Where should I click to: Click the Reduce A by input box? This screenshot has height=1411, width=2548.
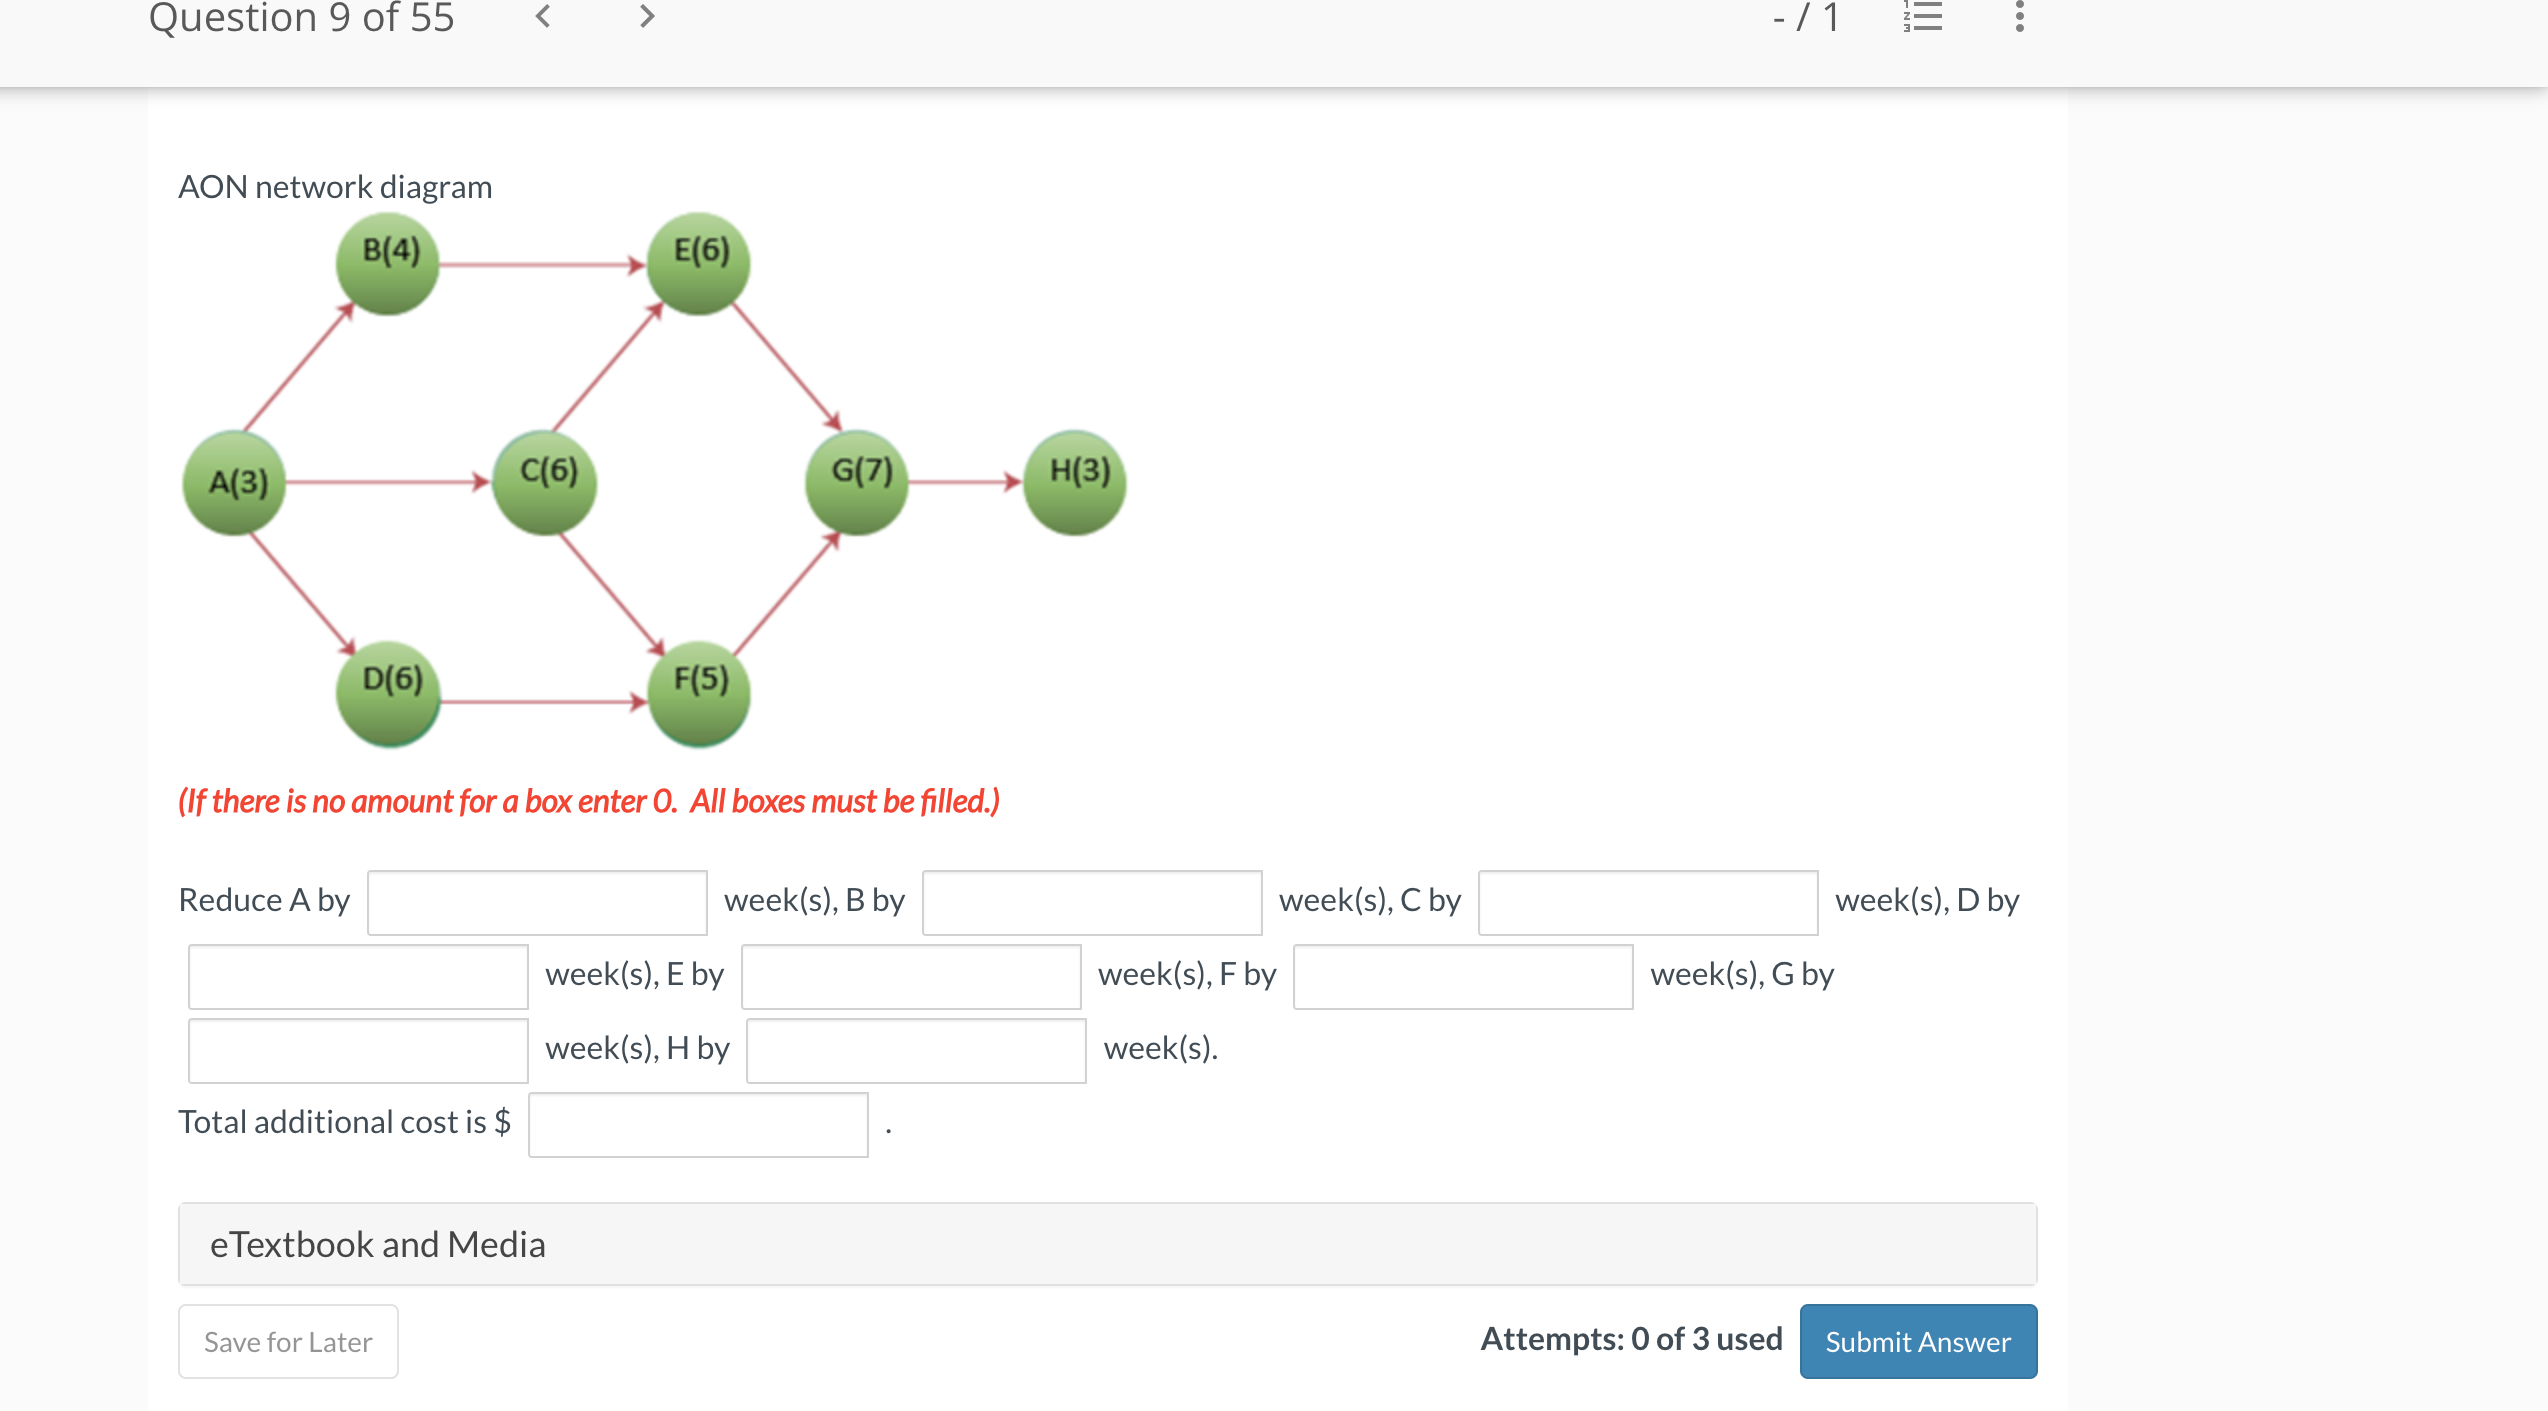(537, 902)
